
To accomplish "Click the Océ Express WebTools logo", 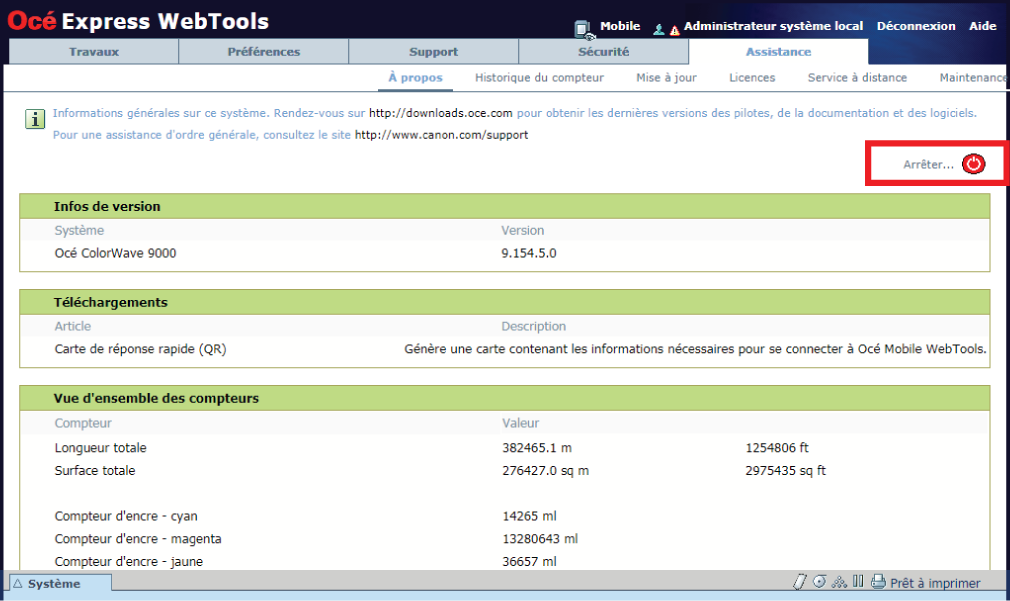I will [x=138, y=21].
